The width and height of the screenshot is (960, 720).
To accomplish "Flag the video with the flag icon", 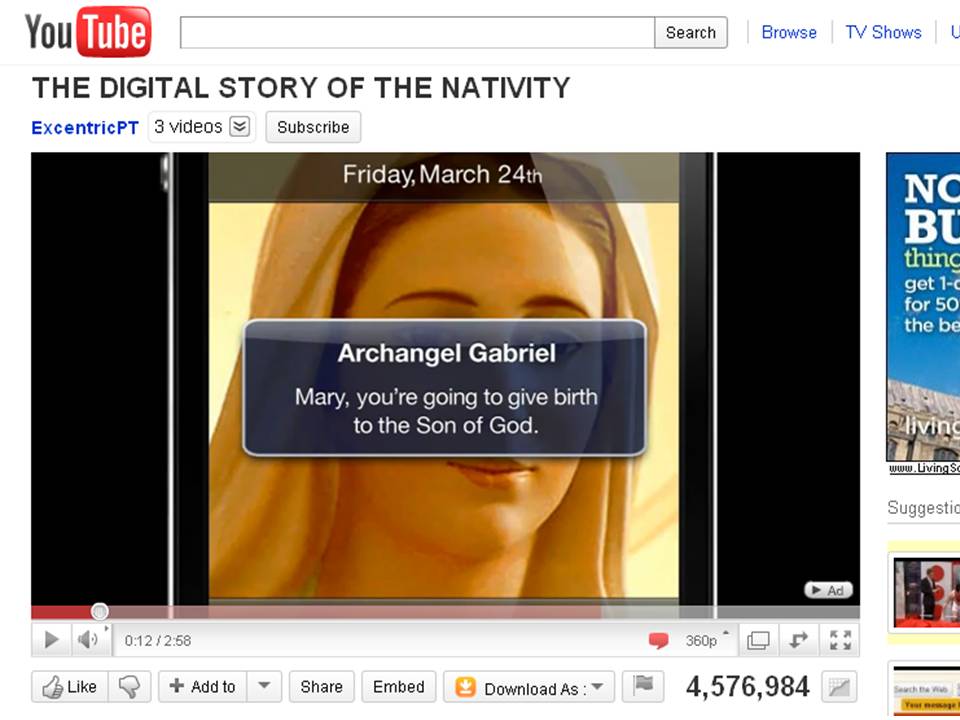I will [x=643, y=687].
